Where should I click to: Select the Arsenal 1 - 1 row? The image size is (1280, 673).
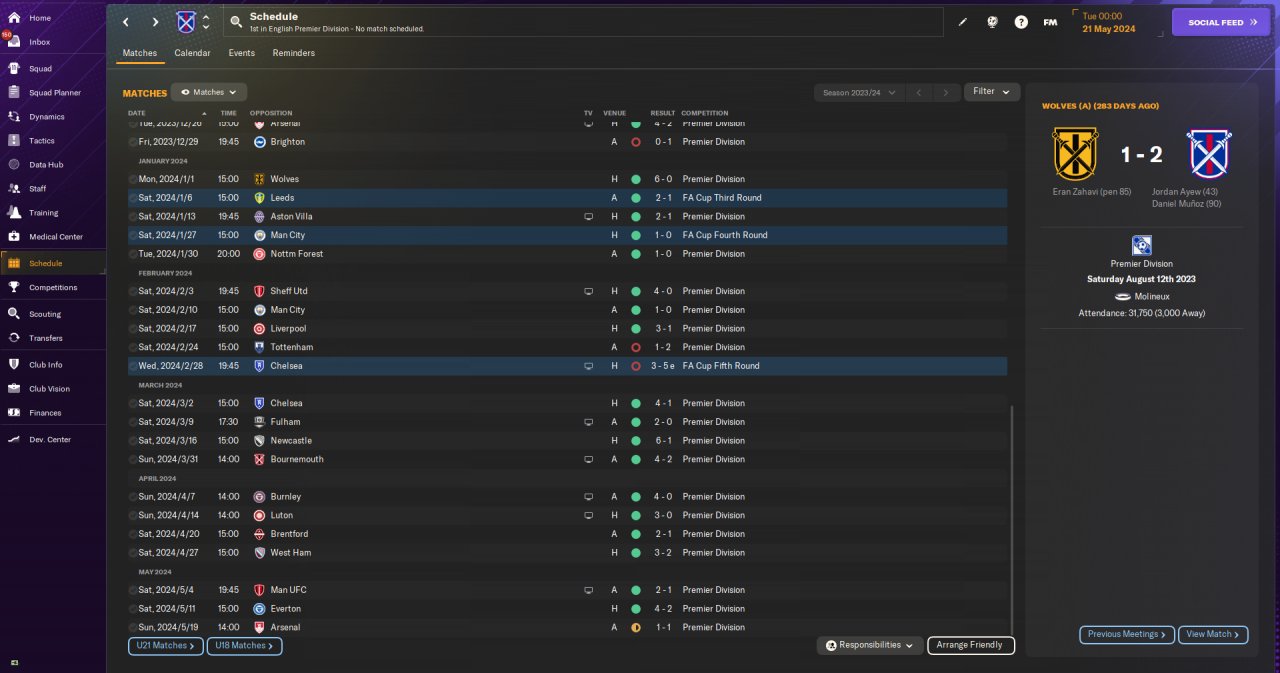pyautogui.click(x=567, y=627)
